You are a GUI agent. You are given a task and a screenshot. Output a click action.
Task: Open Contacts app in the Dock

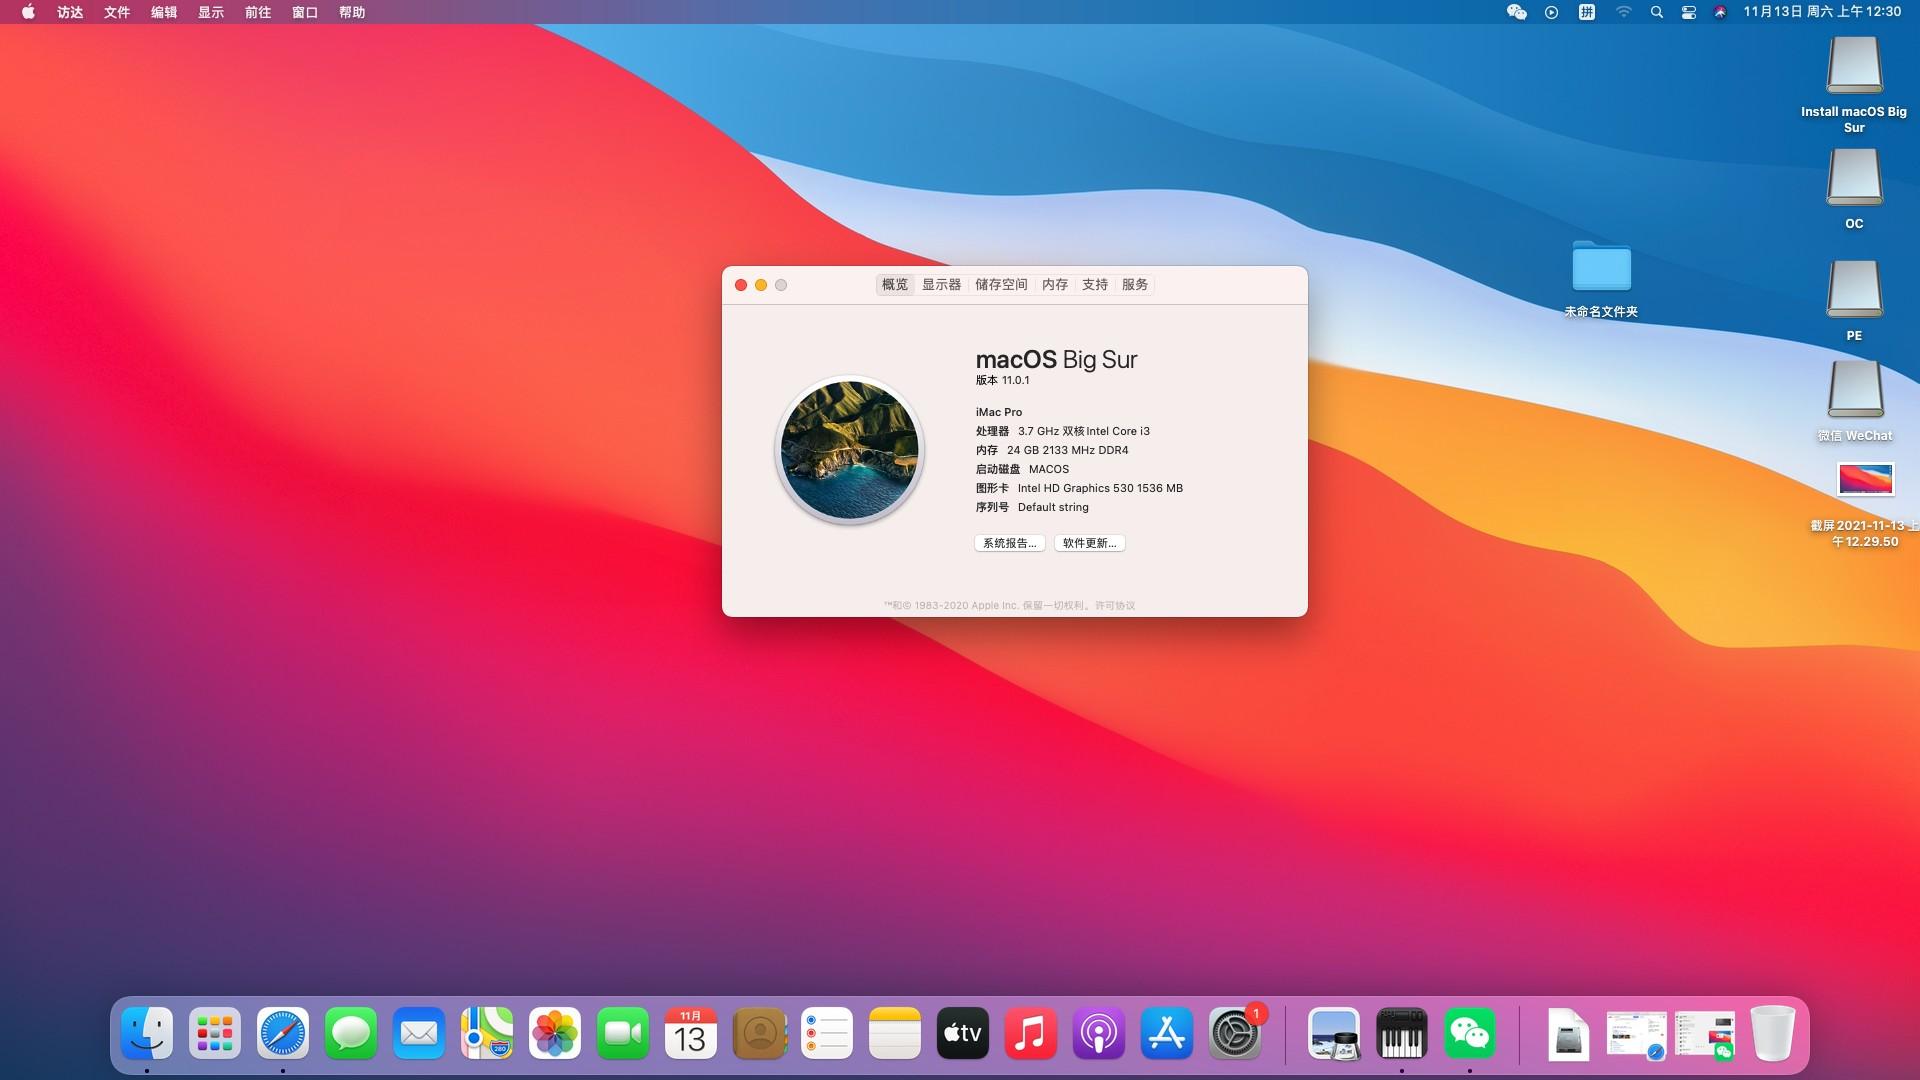[x=759, y=1033]
